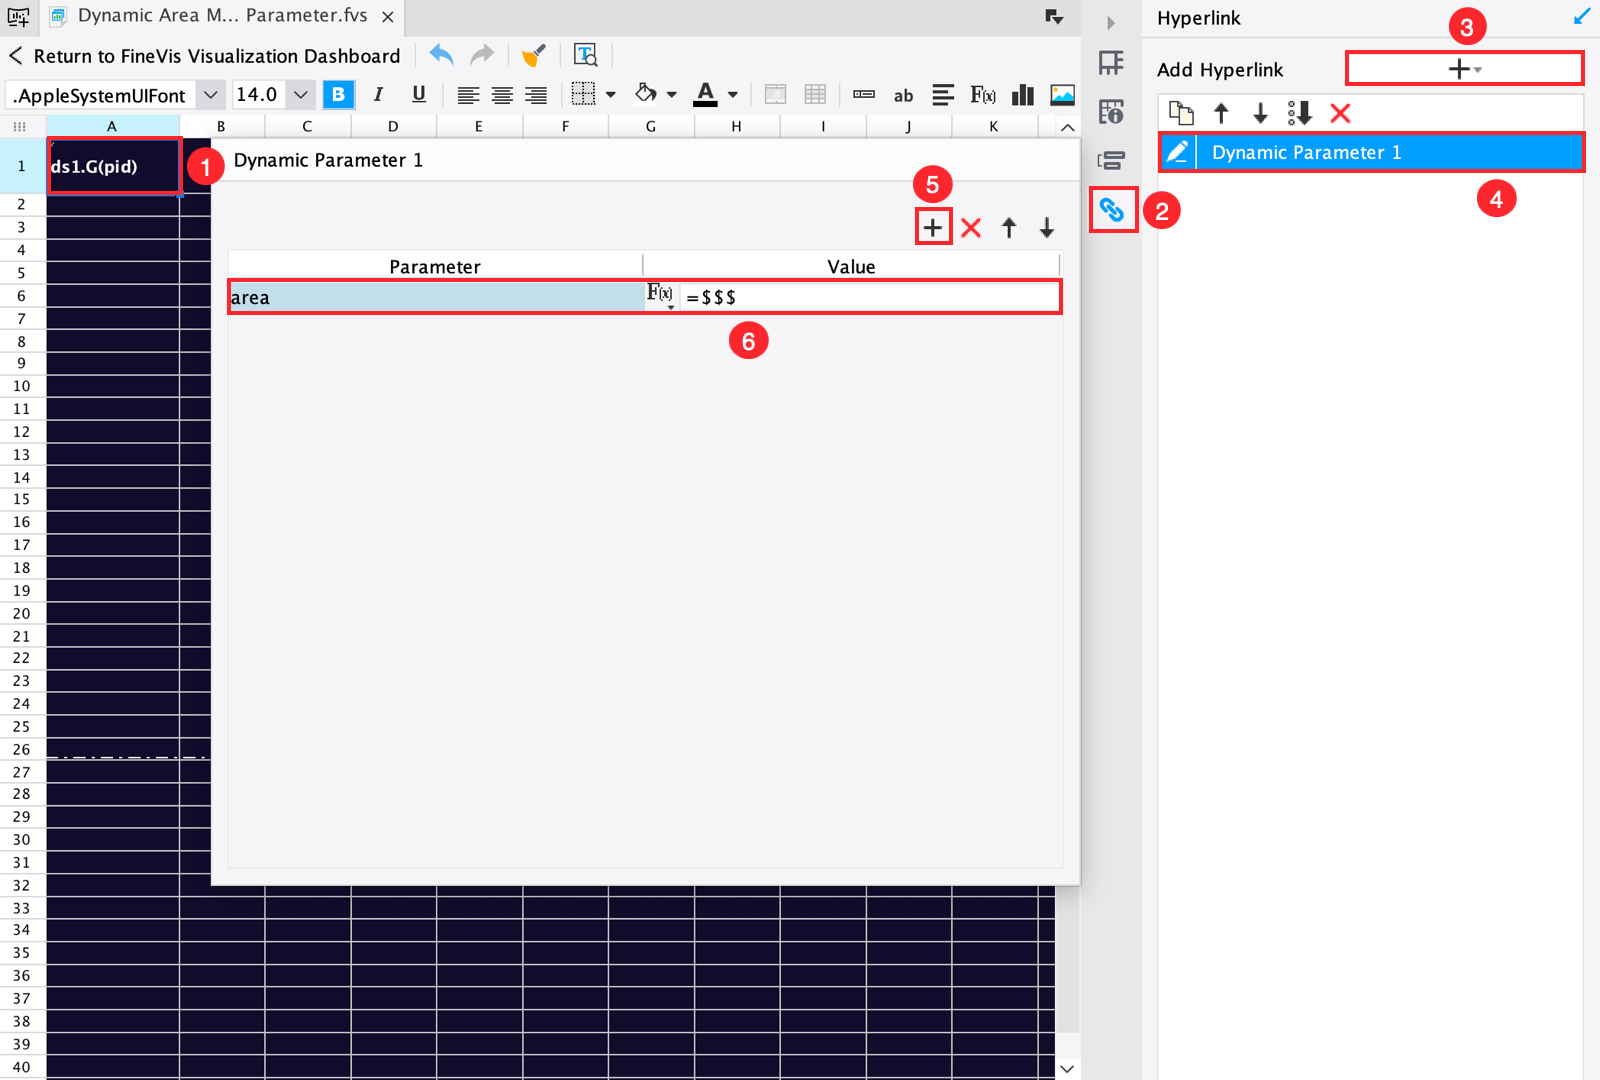Collapse the right panel with triangle arrow
This screenshot has width=1600, height=1080.
click(x=1111, y=22)
